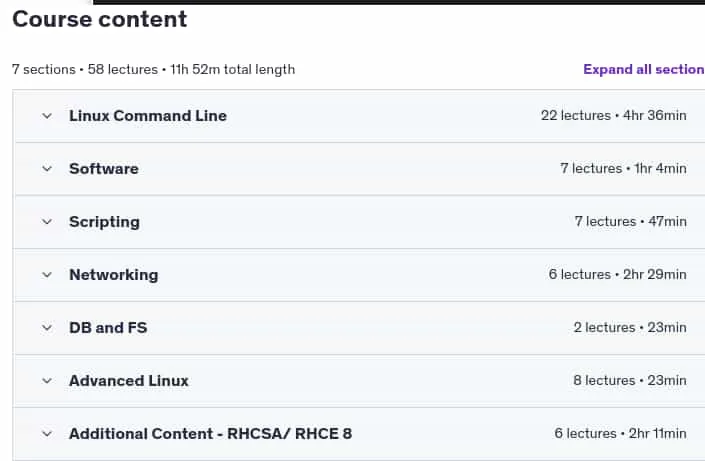Expand Additional Content RHCSA/RHCE 8 chevron
Screen dimensions: 705x461
[x=47, y=434]
